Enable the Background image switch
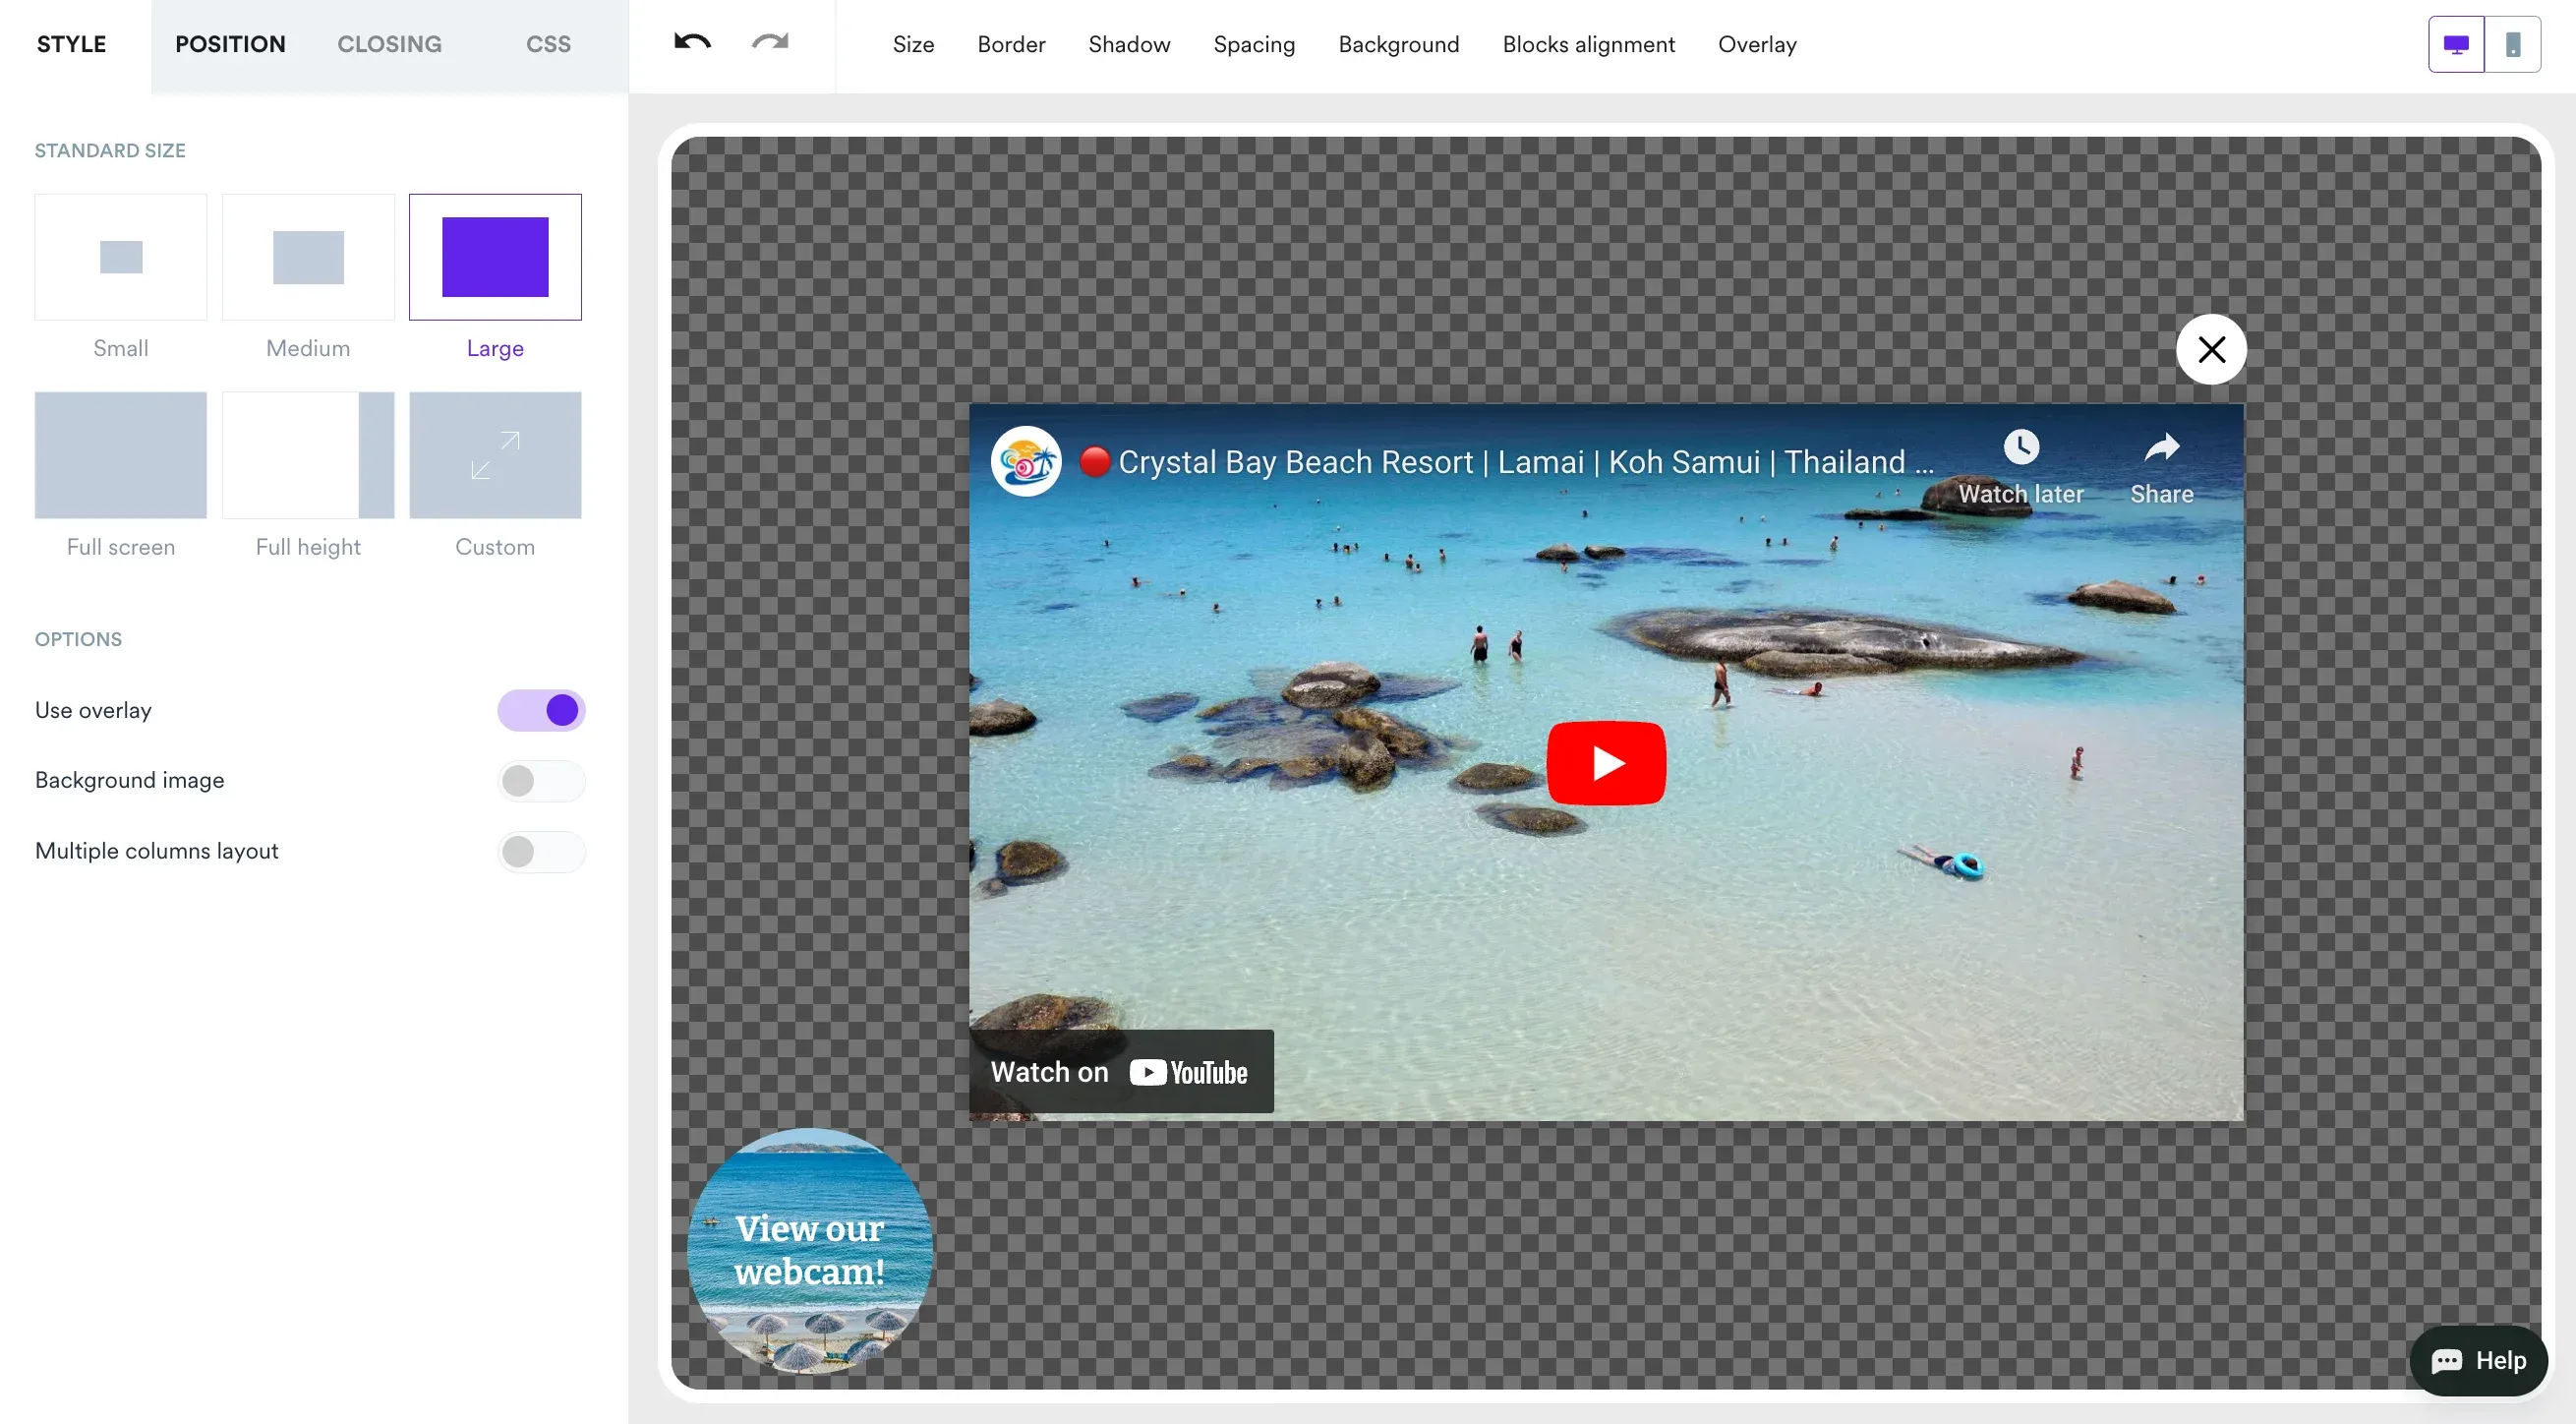Image resolution: width=2576 pixels, height=1424 pixels. pyautogui.click(x=541, y=781)
